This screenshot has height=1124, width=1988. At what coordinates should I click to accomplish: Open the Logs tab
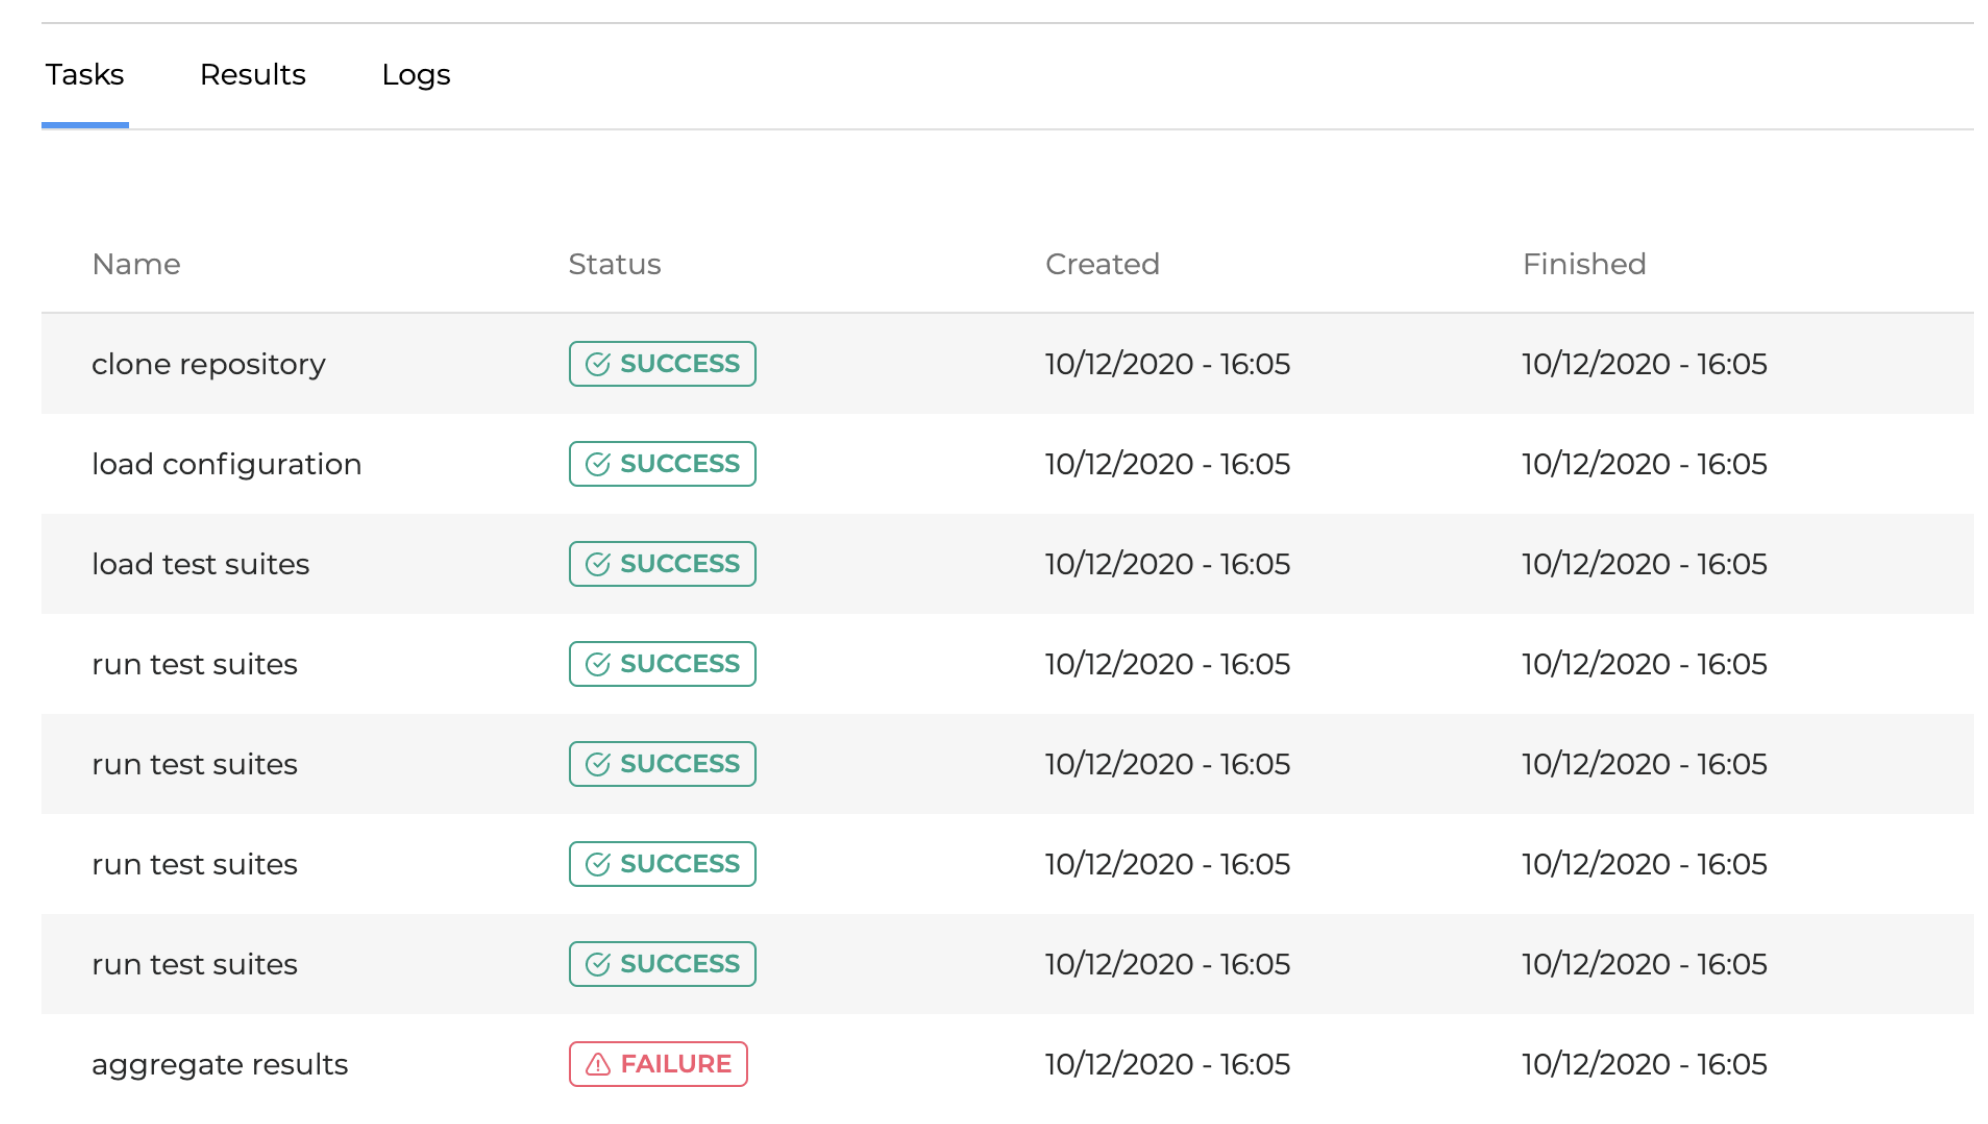point(416,75)
